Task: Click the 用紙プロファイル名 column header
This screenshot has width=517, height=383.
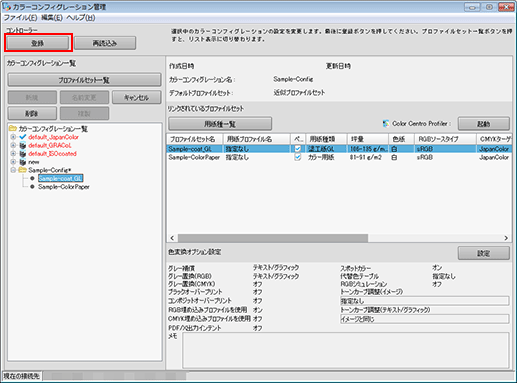Action: coord(257,139)
